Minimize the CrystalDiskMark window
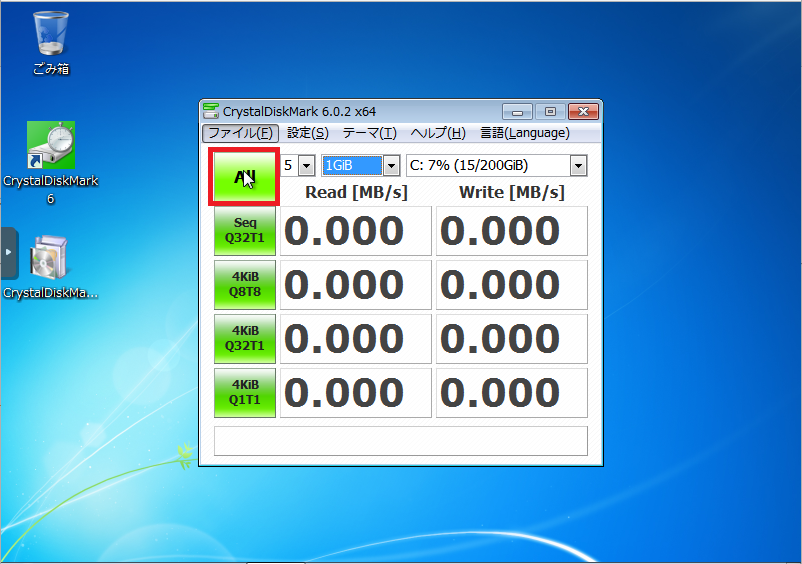This screenshot has height=564, width=802. pyautogui.click(x=517, y=111)
